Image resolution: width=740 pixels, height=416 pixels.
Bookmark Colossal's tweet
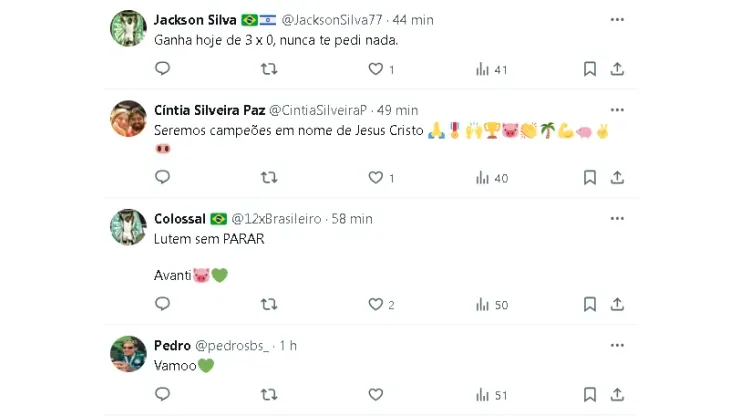[x=590, y=304]
